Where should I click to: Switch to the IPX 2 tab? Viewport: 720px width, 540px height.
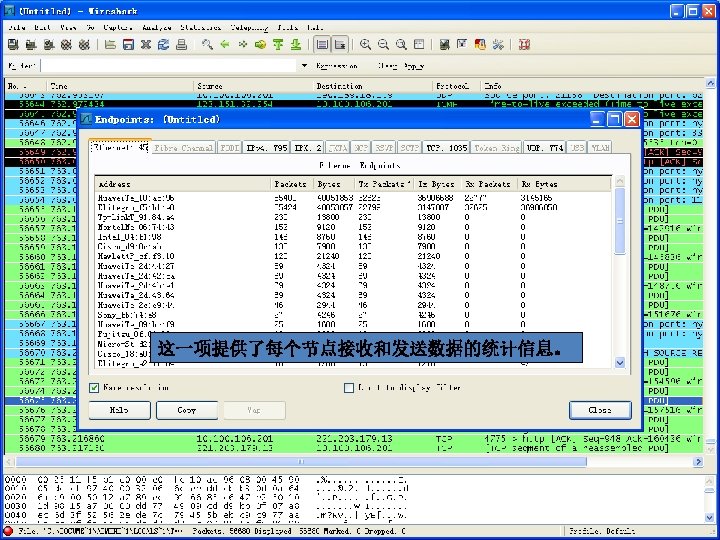[x=308, y=148]
